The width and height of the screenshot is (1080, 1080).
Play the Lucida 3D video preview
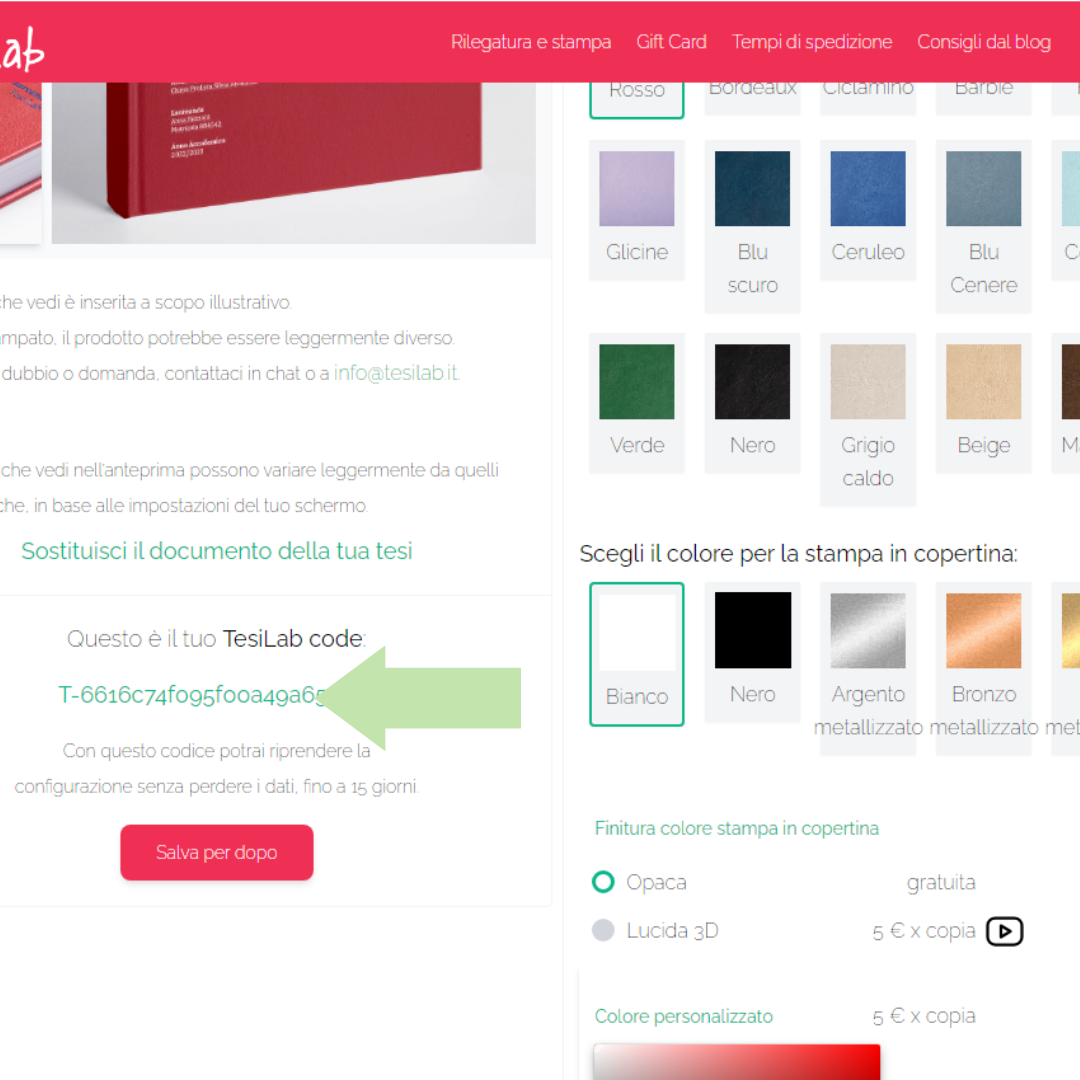click(x=1004, y=931)
